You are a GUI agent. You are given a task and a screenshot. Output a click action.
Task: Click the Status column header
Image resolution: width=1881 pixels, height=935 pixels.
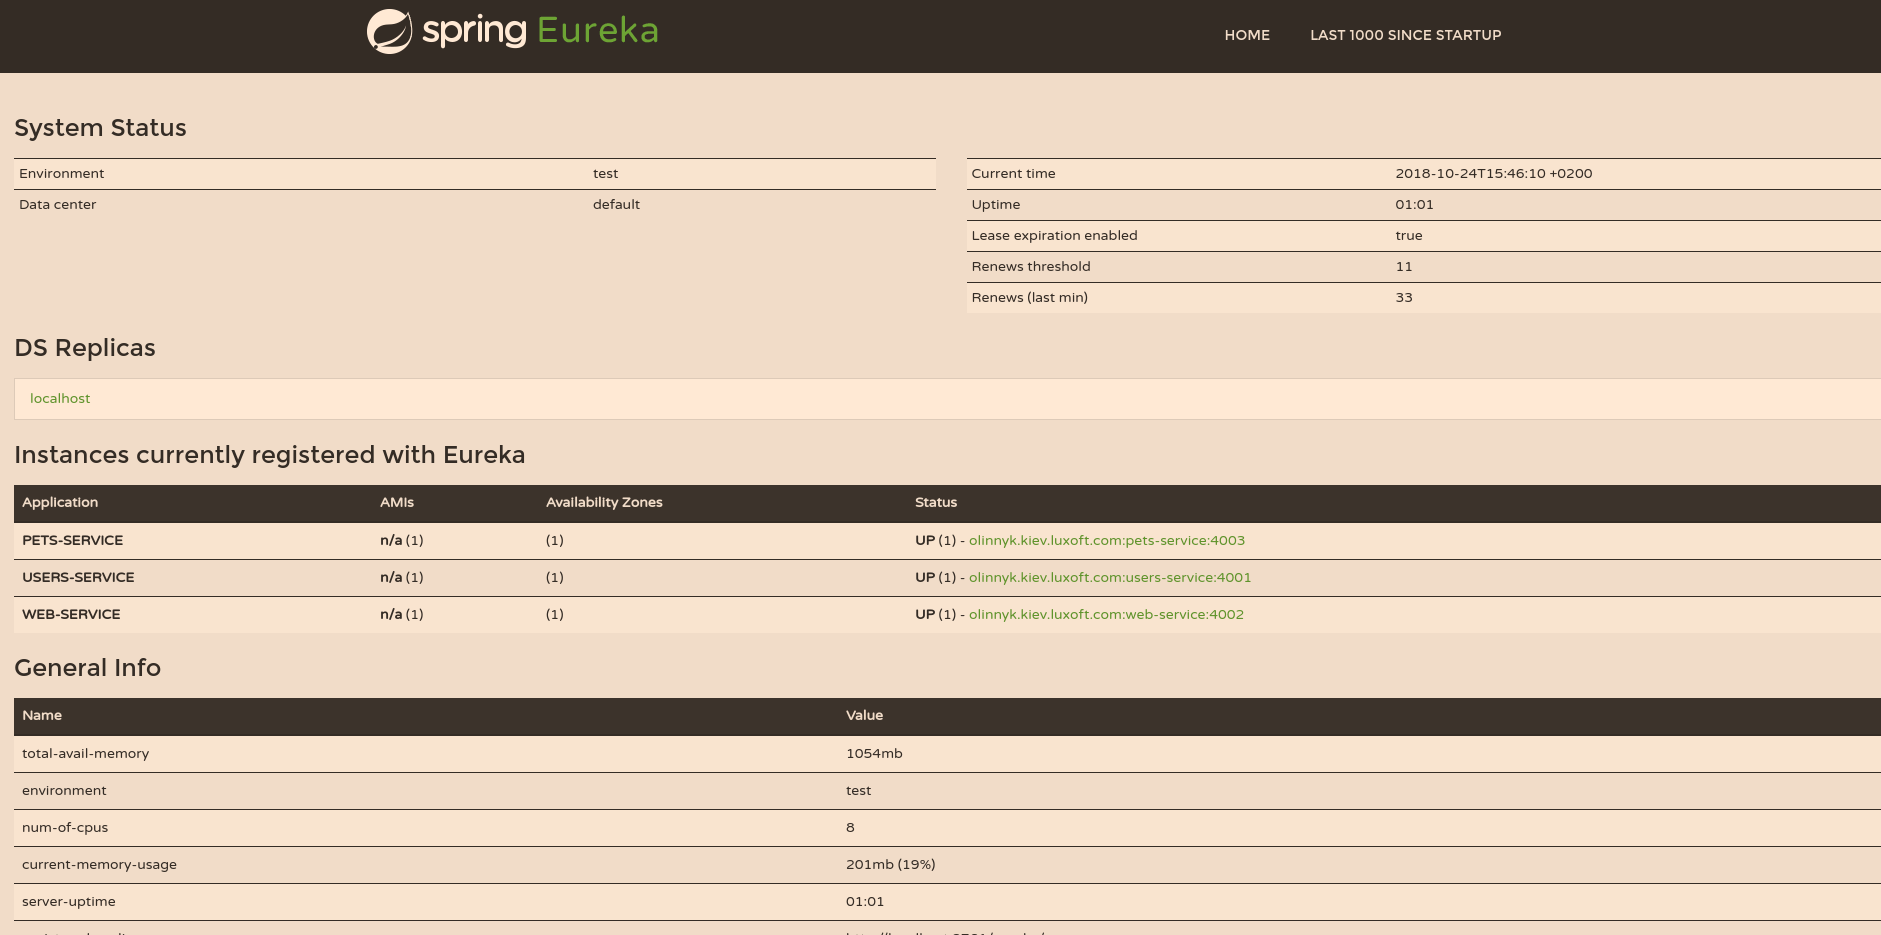coord(935,502)
